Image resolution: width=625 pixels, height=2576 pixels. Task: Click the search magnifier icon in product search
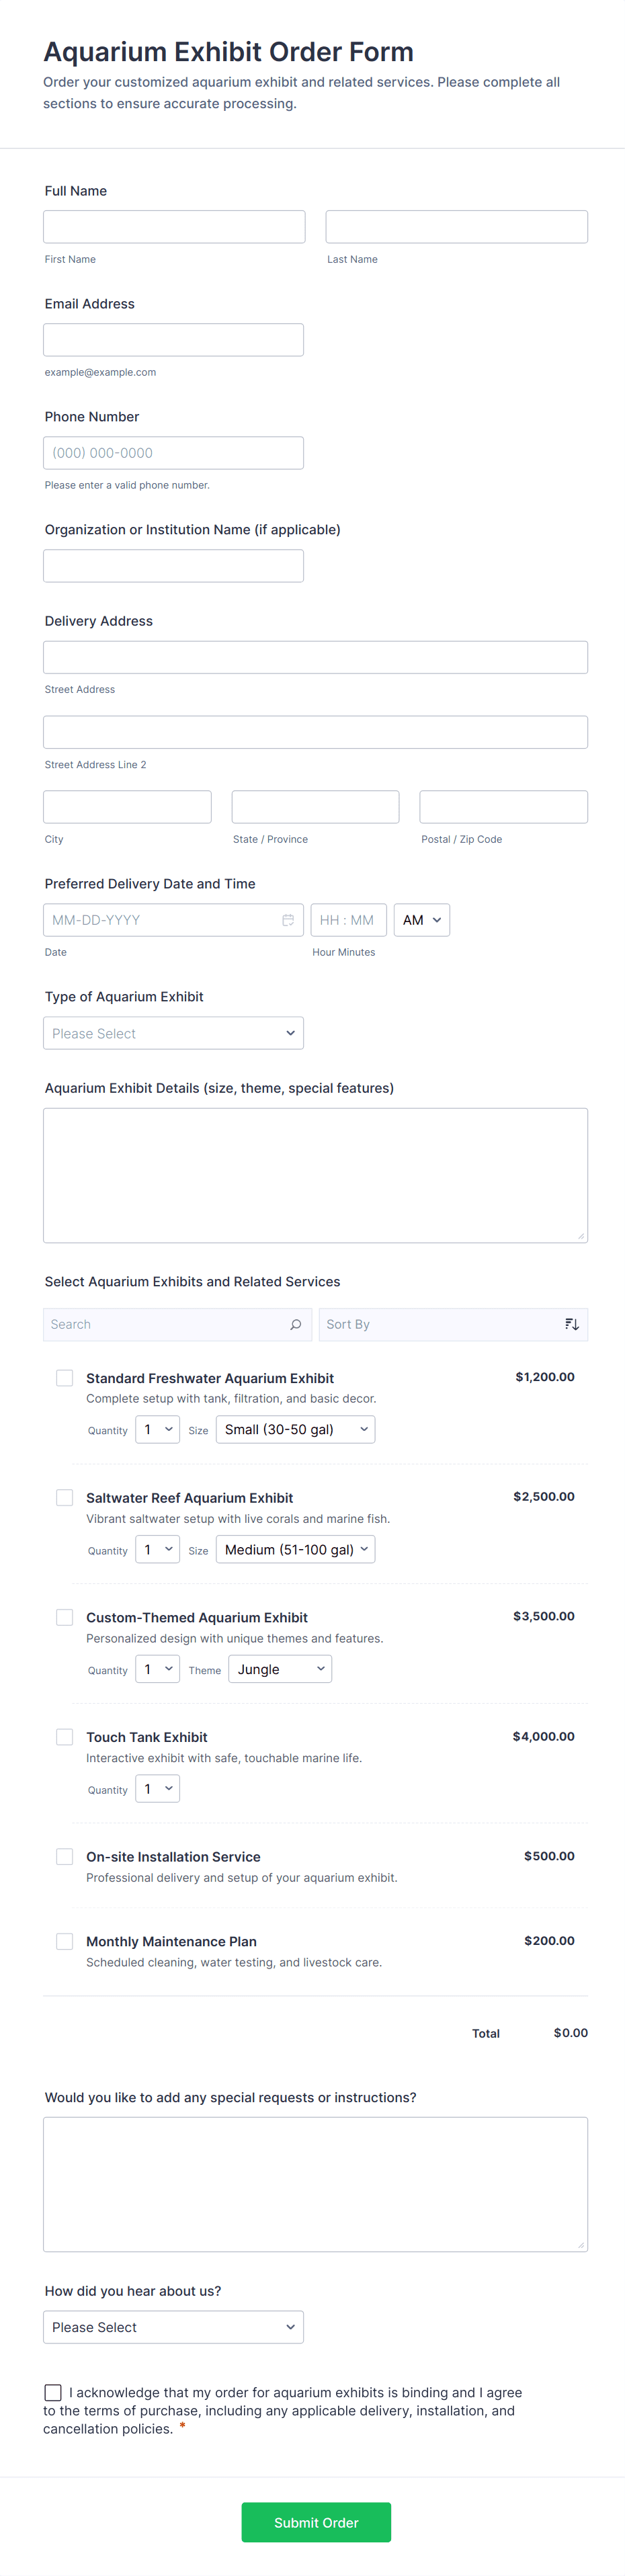(x=295, y=1324)
